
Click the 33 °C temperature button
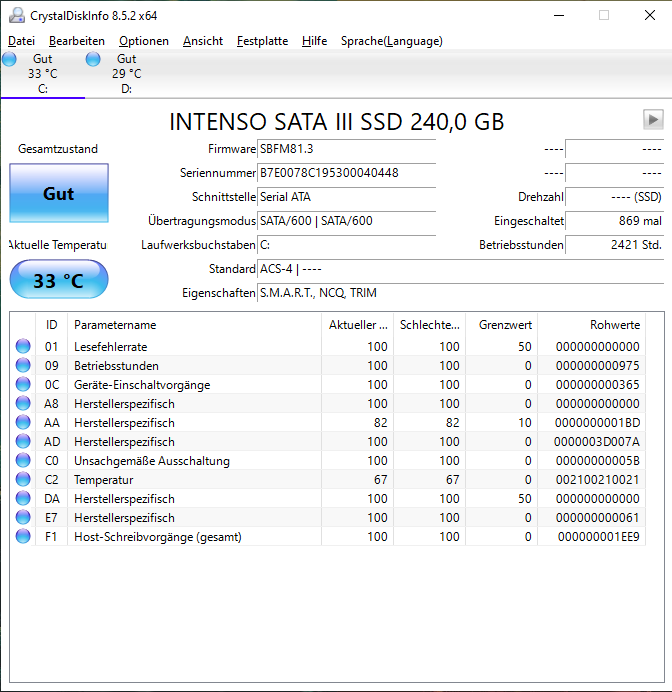coord(59,280)
